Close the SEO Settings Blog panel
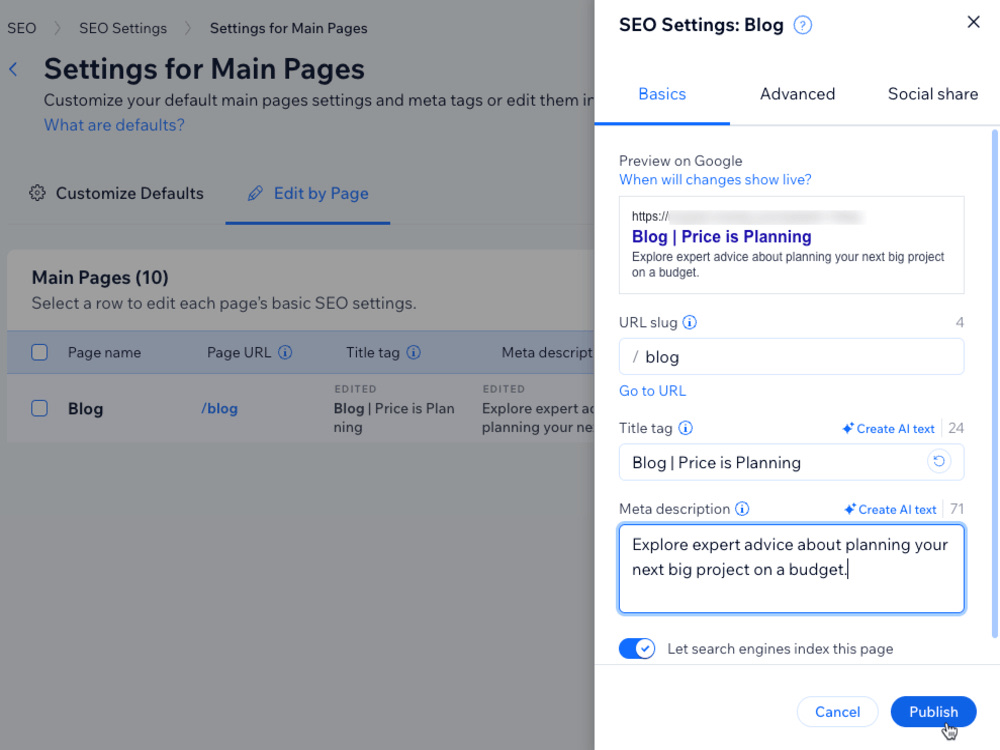 (973, 22)
